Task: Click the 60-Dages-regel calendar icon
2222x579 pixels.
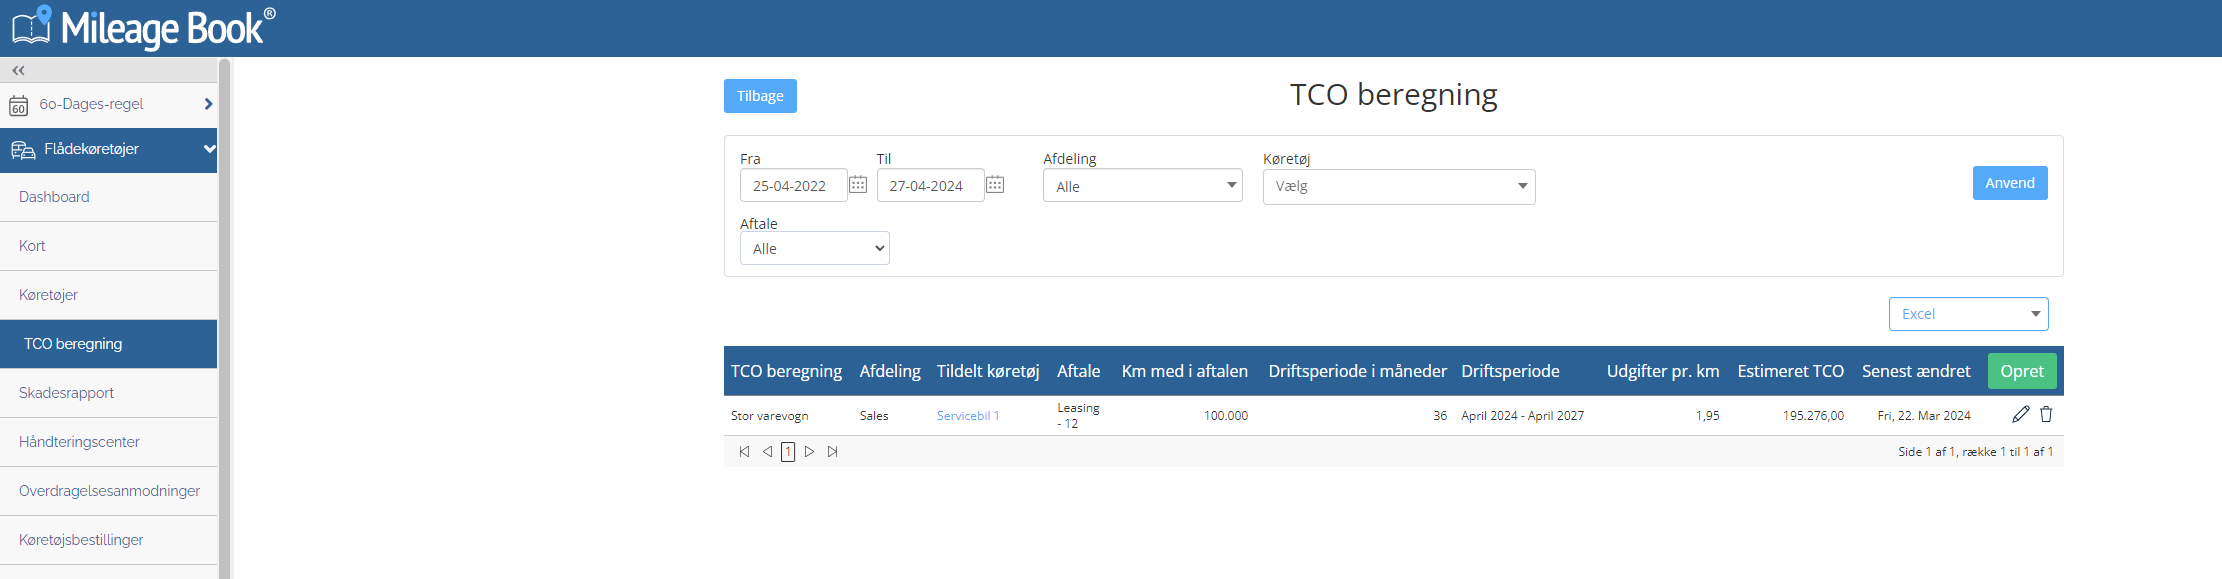Action: 18,105
